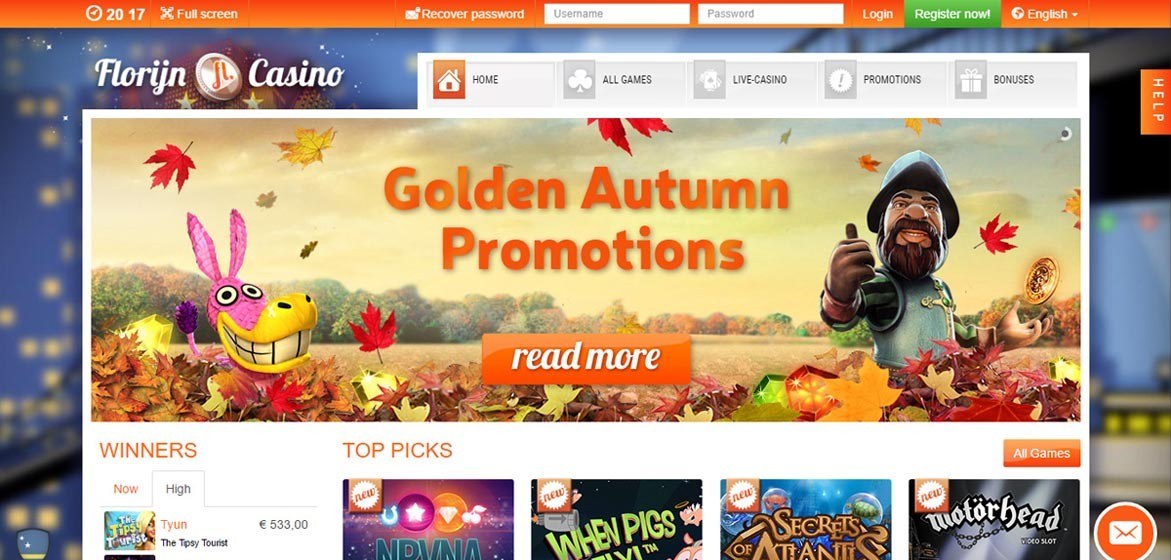Click the orange Home house icon
Screen dimensions: 1171x560
(x=449, y=80)
